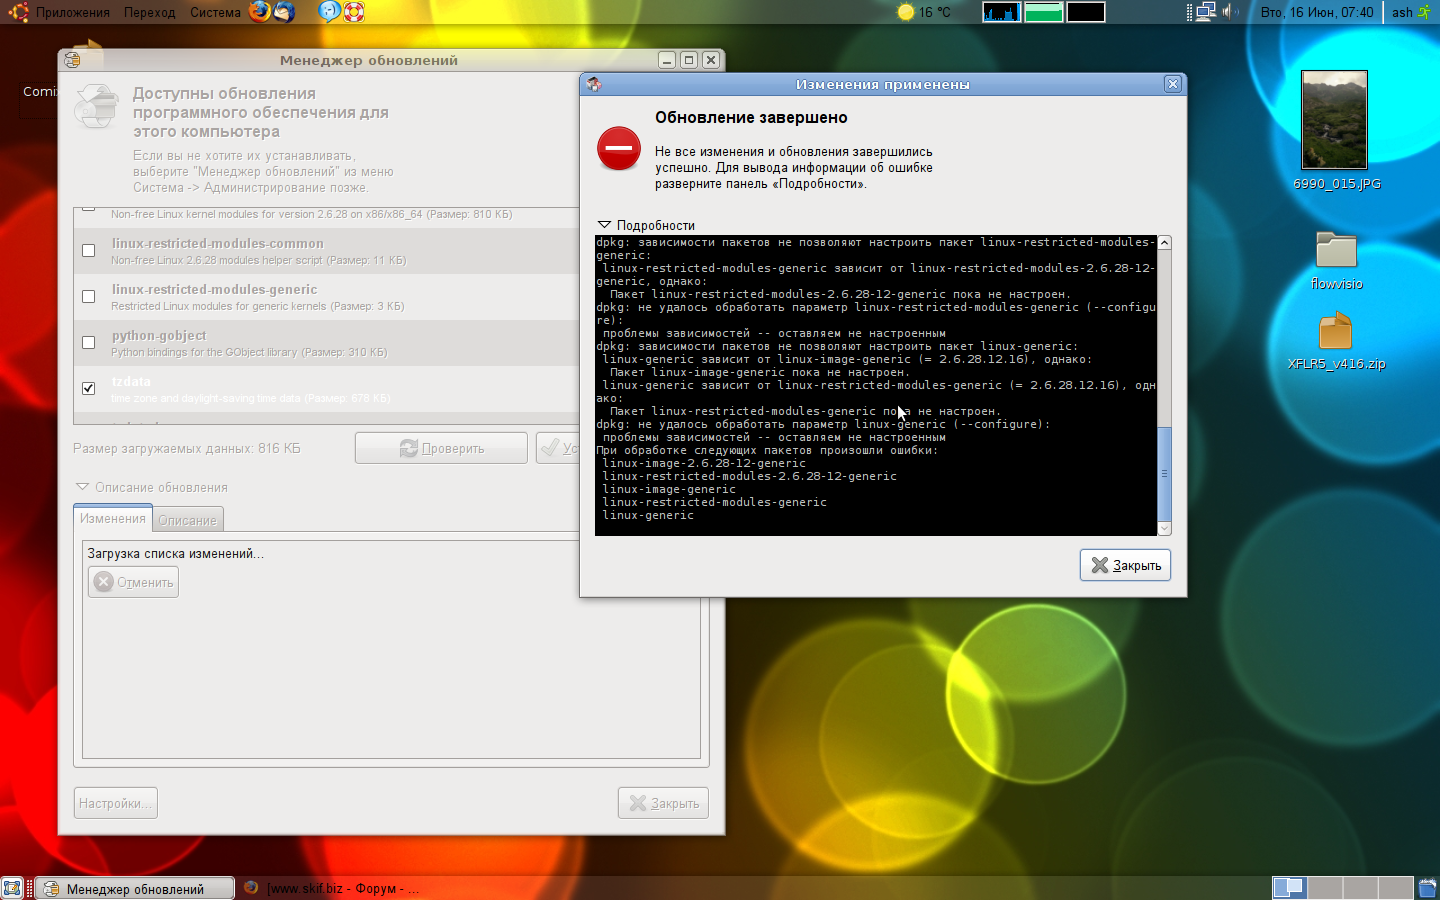This screenshot has height=900, width=1440.
Task: Click the show desktop icon
Action: click(x=12, y=888)
